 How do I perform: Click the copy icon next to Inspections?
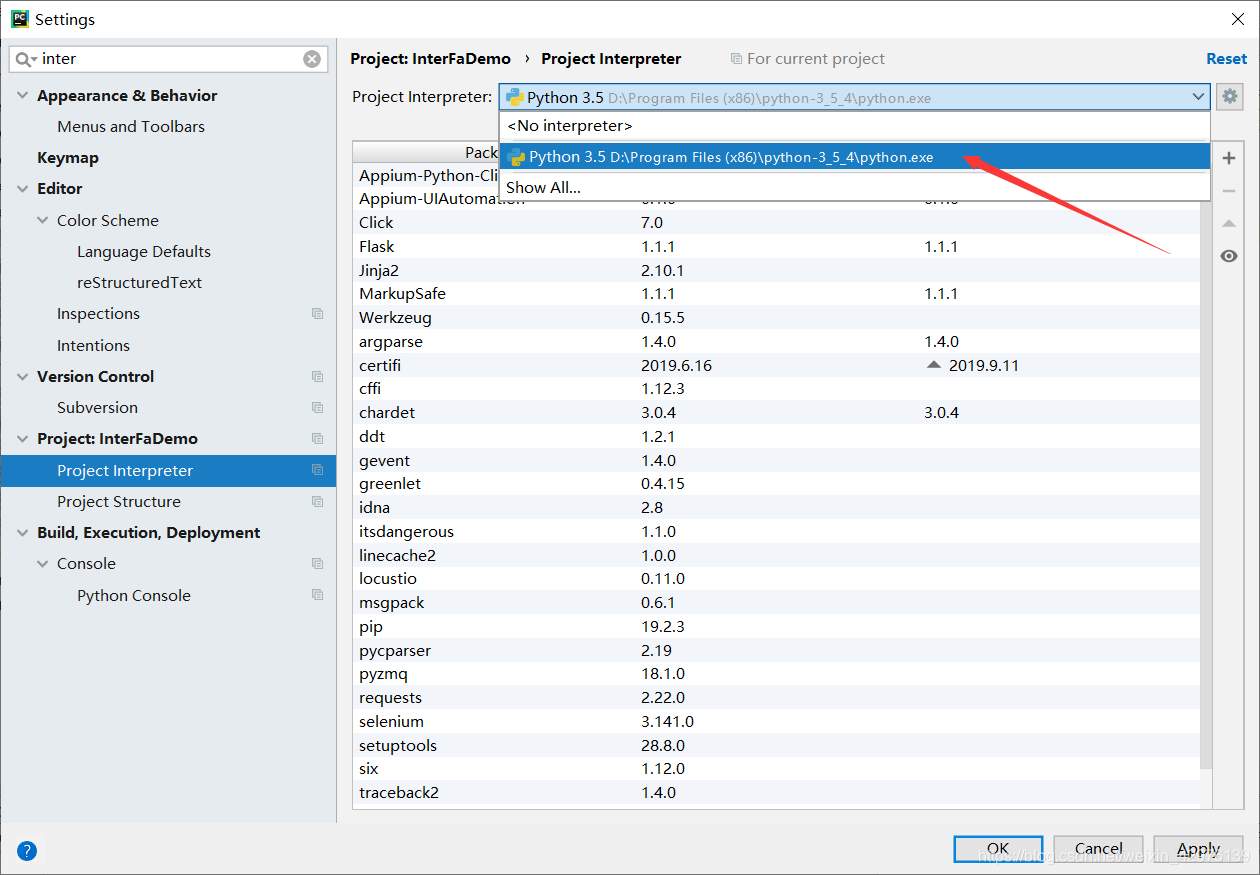(x=317, y=314)
